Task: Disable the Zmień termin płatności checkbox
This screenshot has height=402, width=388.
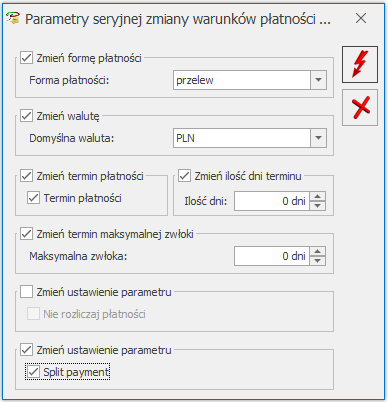Action: point(26,176)
